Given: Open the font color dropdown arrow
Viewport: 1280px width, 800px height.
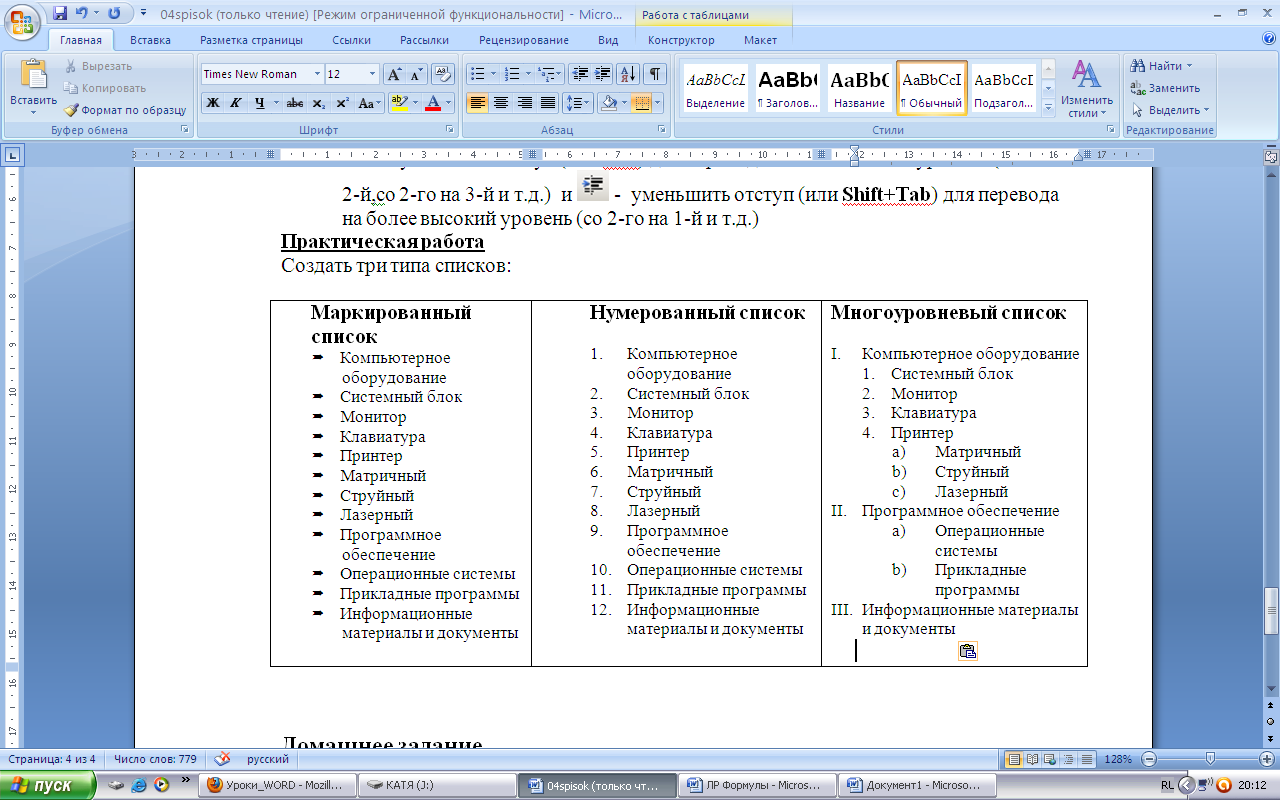Looking at the screenshot, I should coord(448,103).
